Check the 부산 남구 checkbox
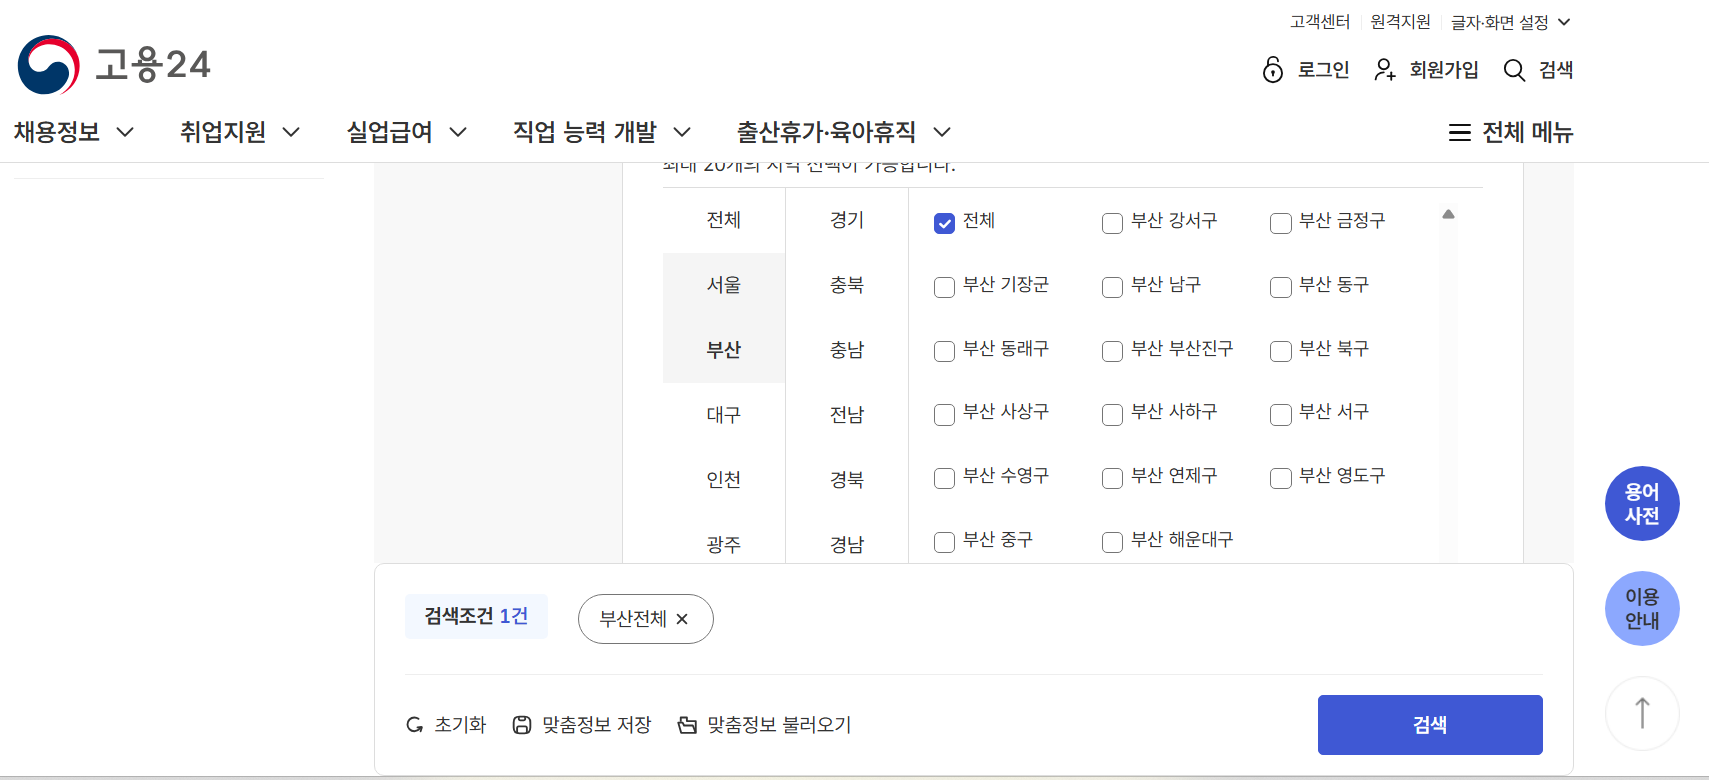1709x780 pixels. [1112, 287]
